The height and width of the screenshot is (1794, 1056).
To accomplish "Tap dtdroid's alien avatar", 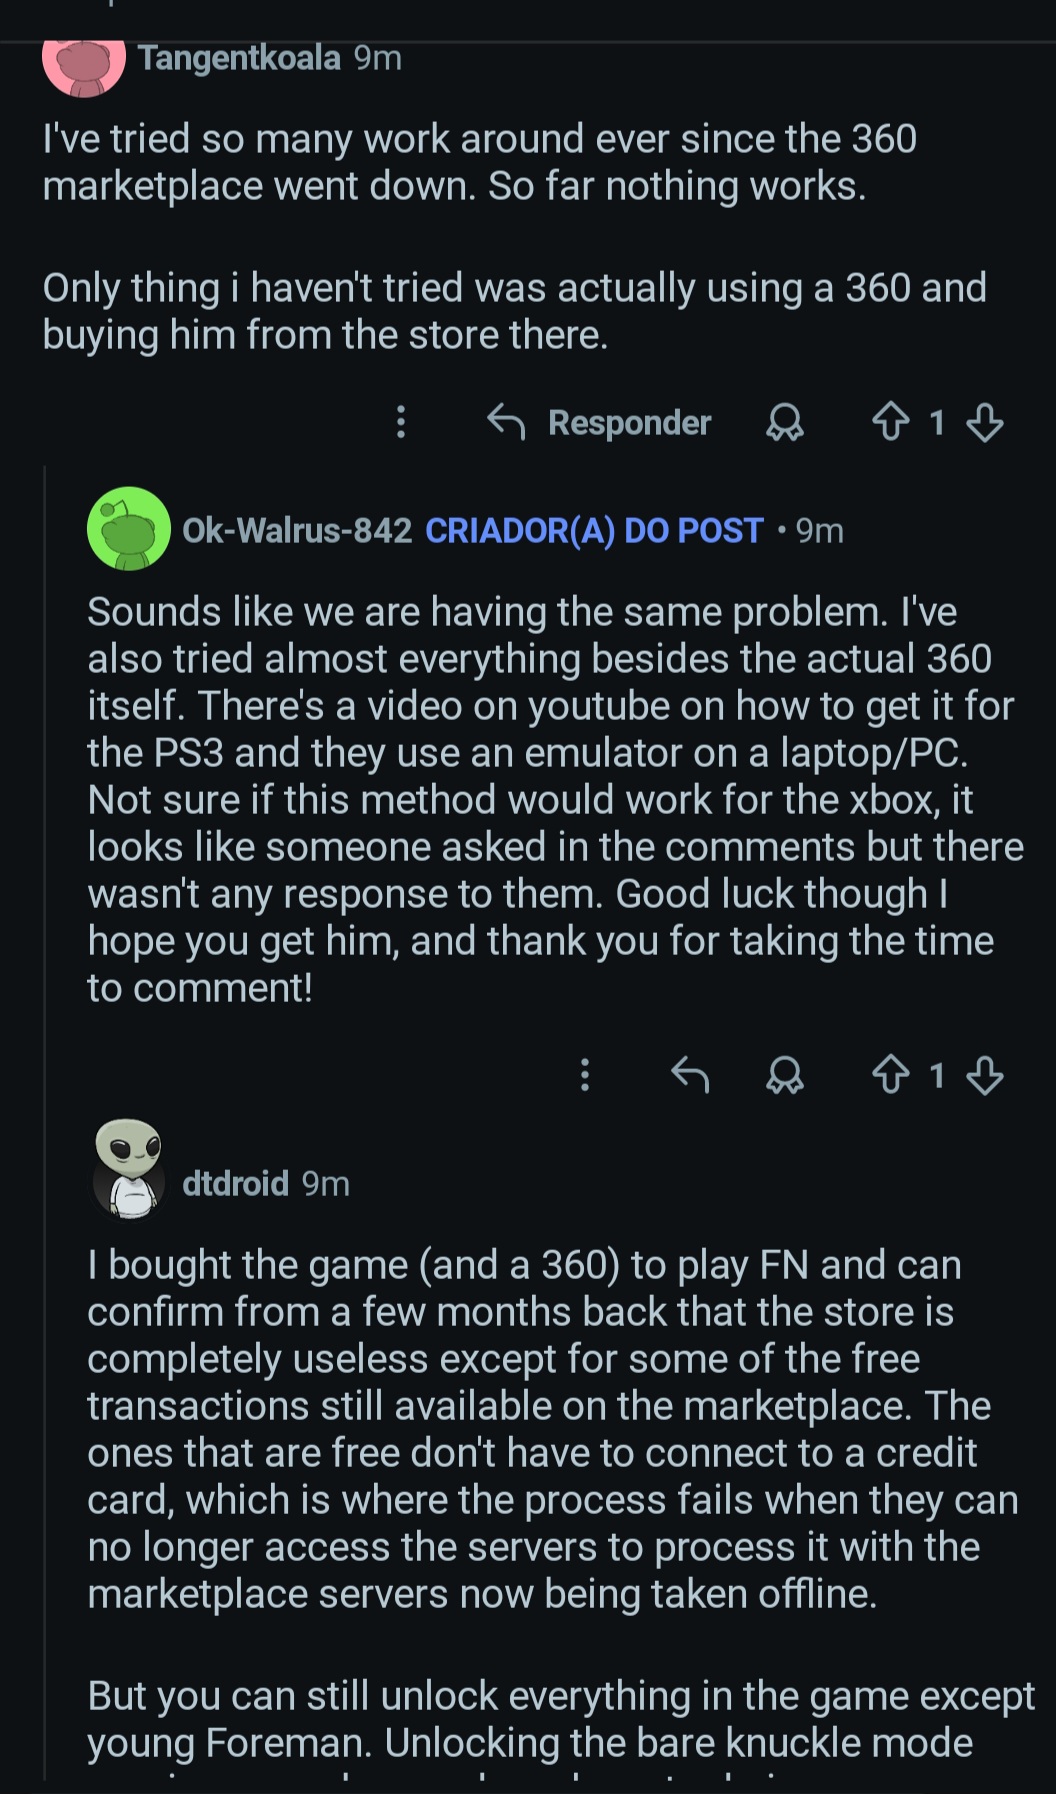I will (128, 1168).
